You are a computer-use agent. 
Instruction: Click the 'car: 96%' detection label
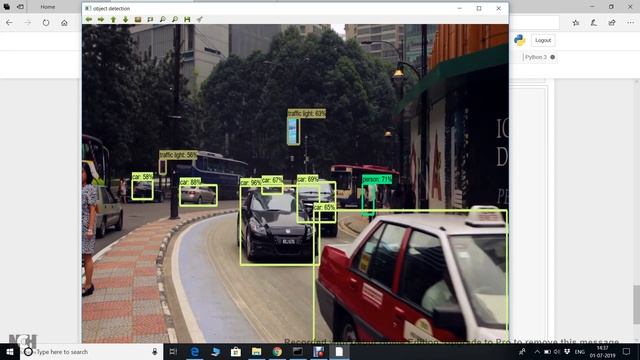[250, 182]
